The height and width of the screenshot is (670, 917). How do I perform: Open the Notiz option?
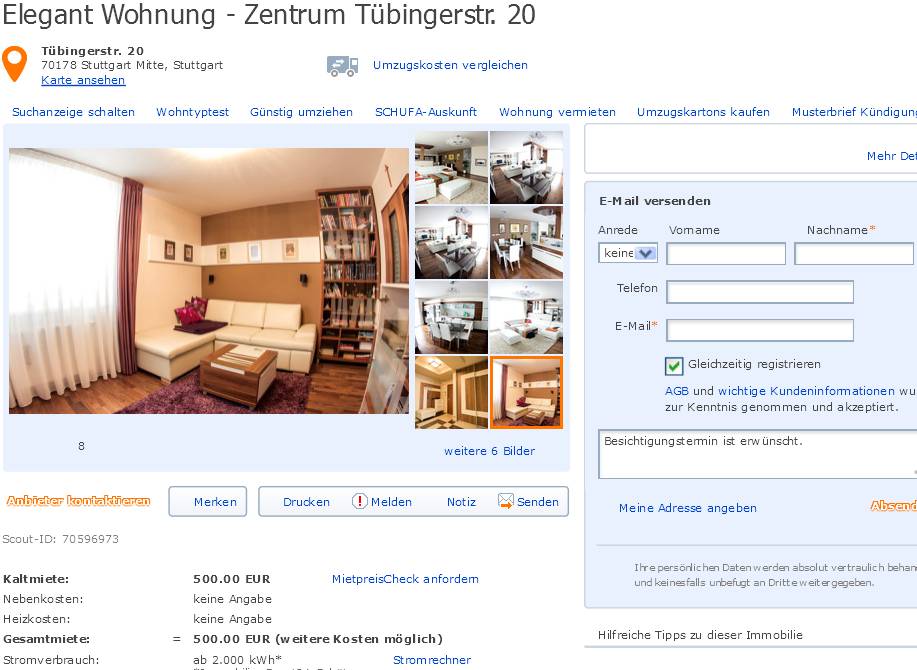click(x=461, y=502)
